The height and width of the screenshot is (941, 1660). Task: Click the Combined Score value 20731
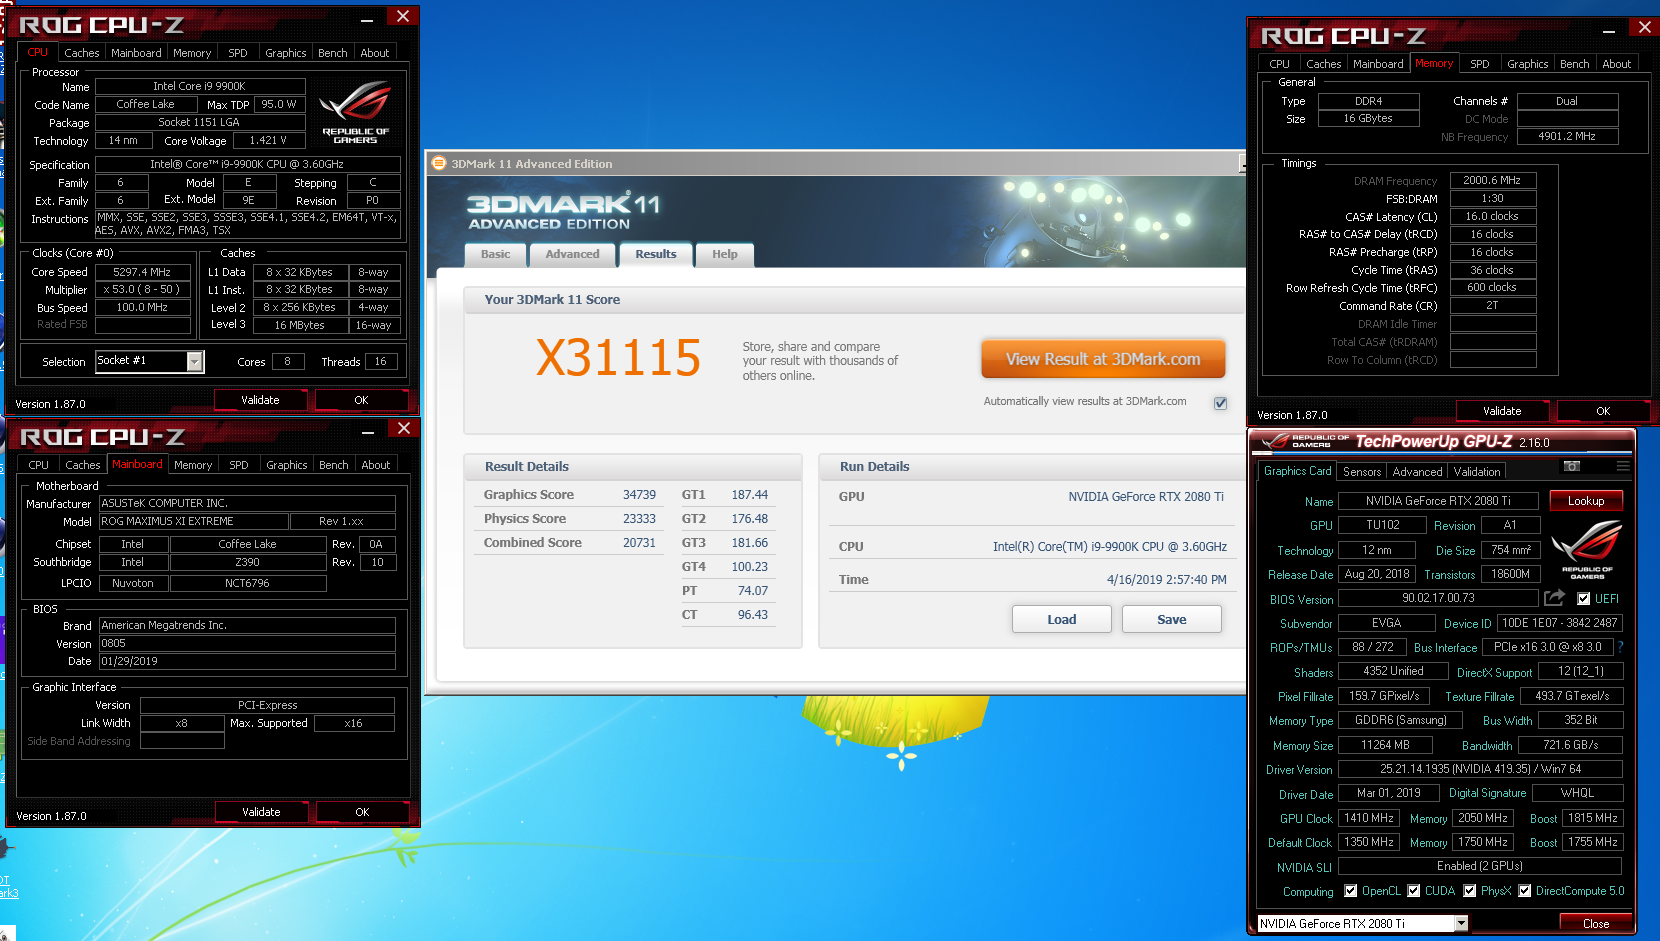pos(639,543)
